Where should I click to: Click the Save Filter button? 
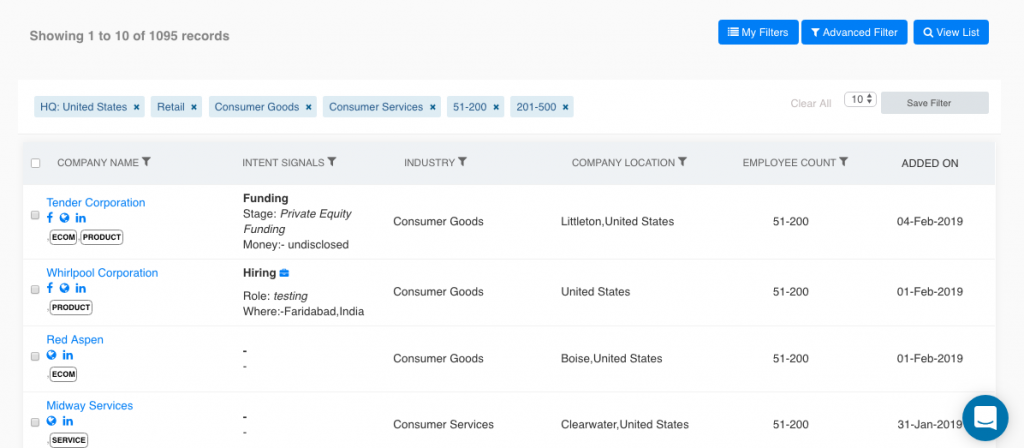(935, 103)
